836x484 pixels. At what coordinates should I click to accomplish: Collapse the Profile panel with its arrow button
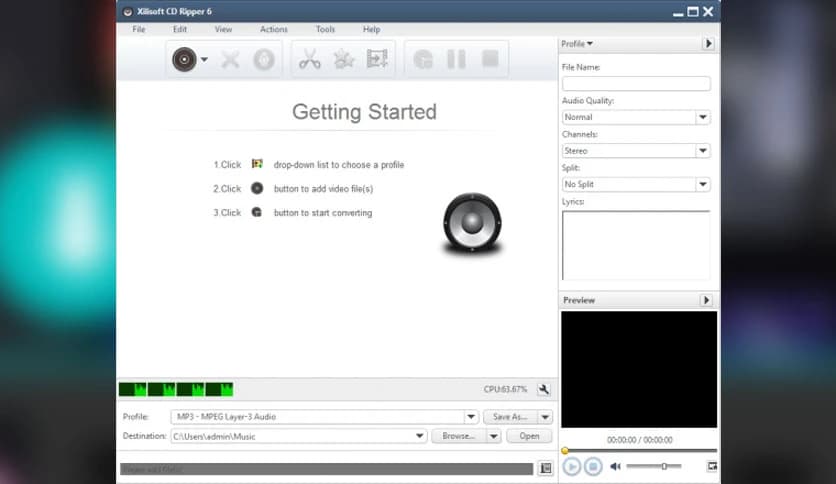[708, 44]
